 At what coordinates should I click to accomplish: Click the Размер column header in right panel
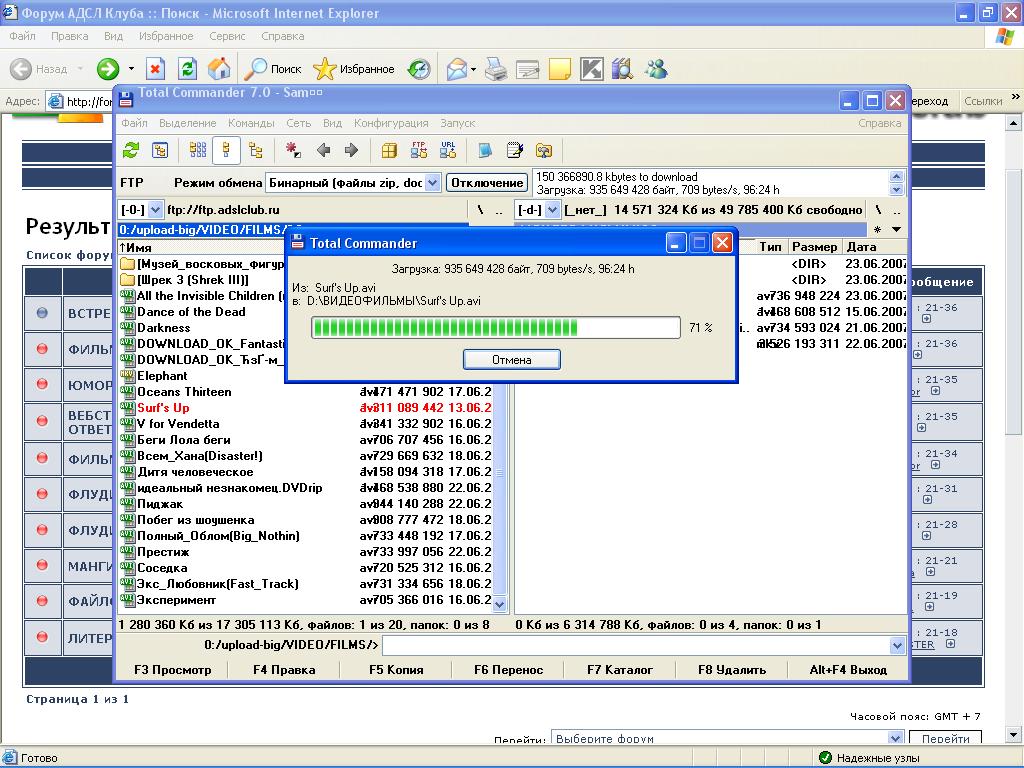pyautogui.click(x=814, y=247)
